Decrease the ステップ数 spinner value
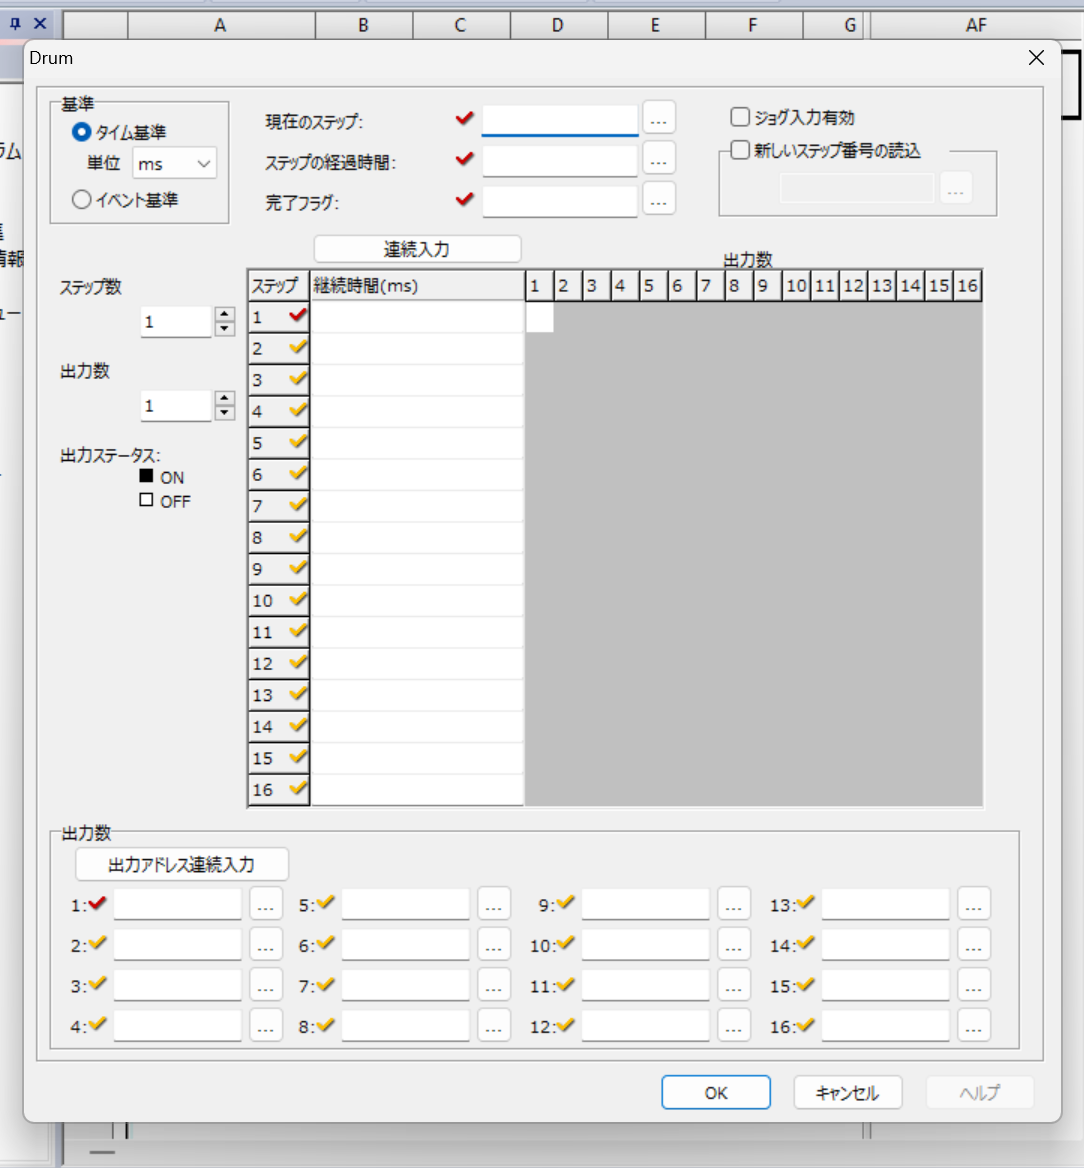 [x=225, y=329]
